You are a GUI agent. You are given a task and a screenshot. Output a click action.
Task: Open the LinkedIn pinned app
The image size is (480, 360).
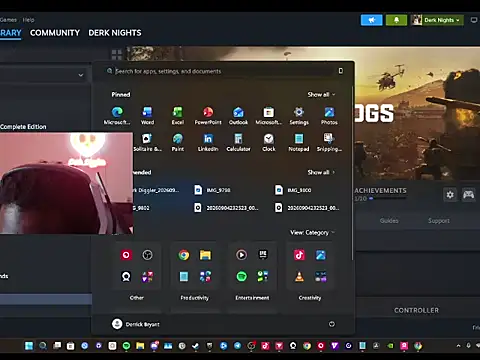pyautogui.click(x=208, y=143)
